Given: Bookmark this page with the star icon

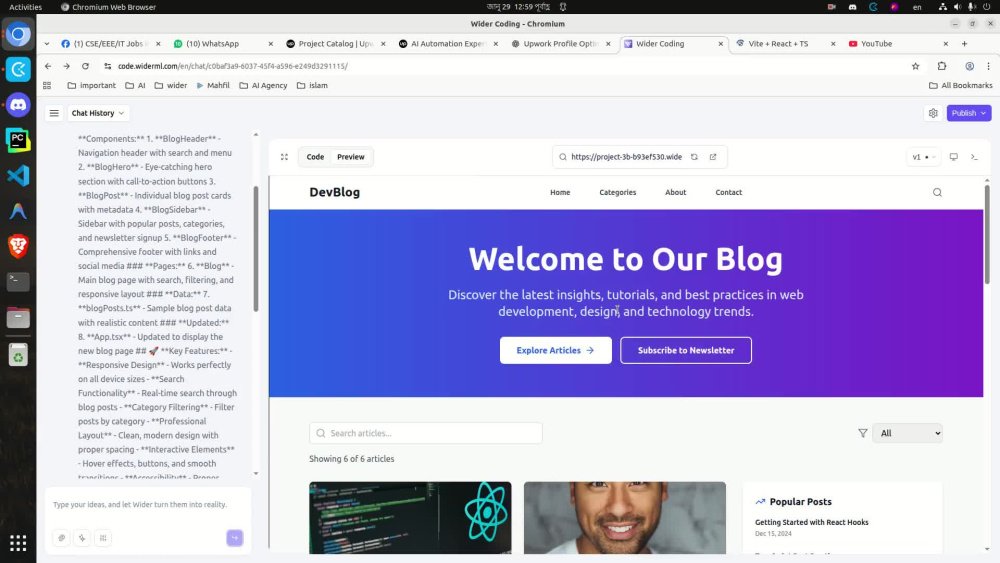Looking at the screenshot, I should (x=915, y=66).
